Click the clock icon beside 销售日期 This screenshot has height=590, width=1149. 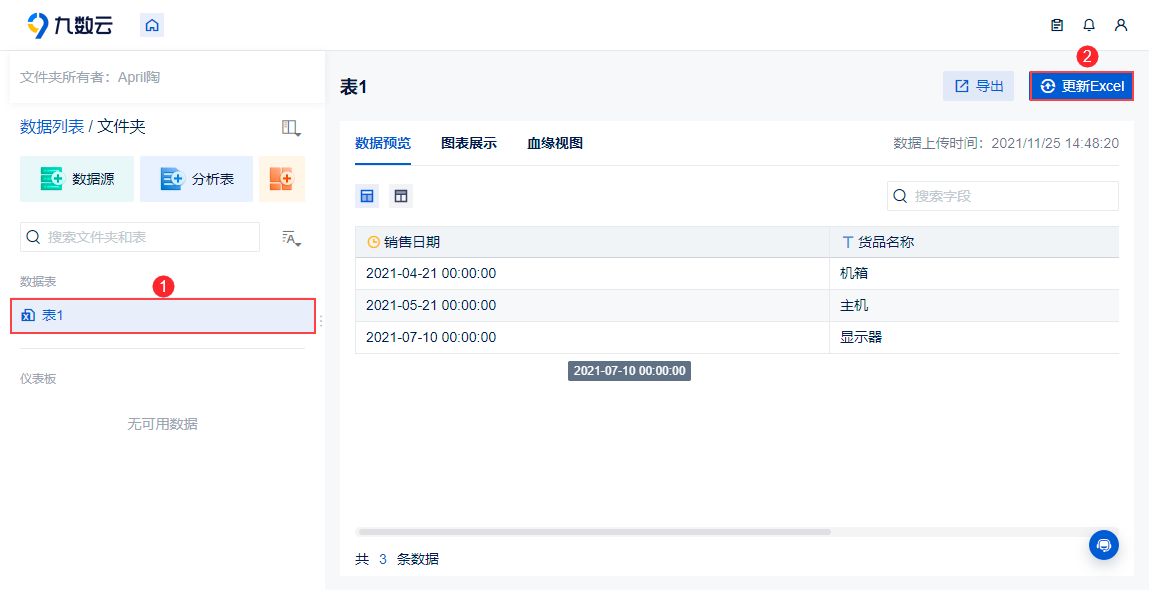(374, 242)
